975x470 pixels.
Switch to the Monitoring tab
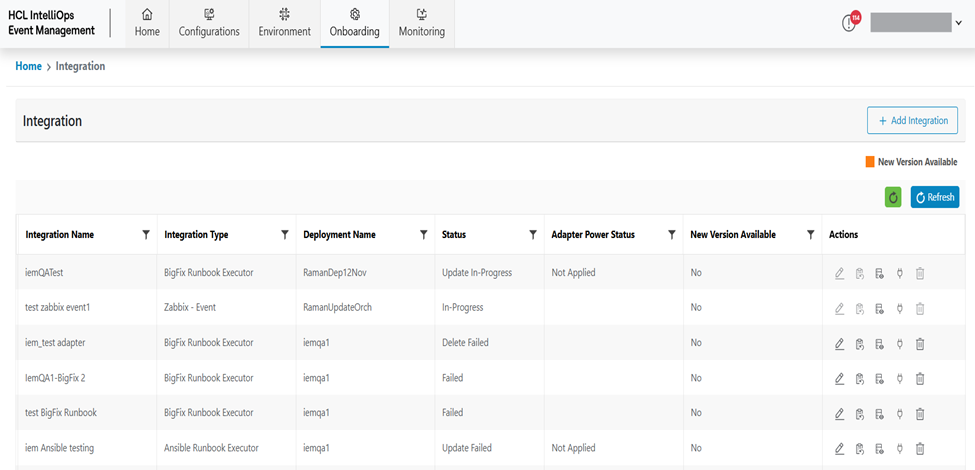pos(421,23)
